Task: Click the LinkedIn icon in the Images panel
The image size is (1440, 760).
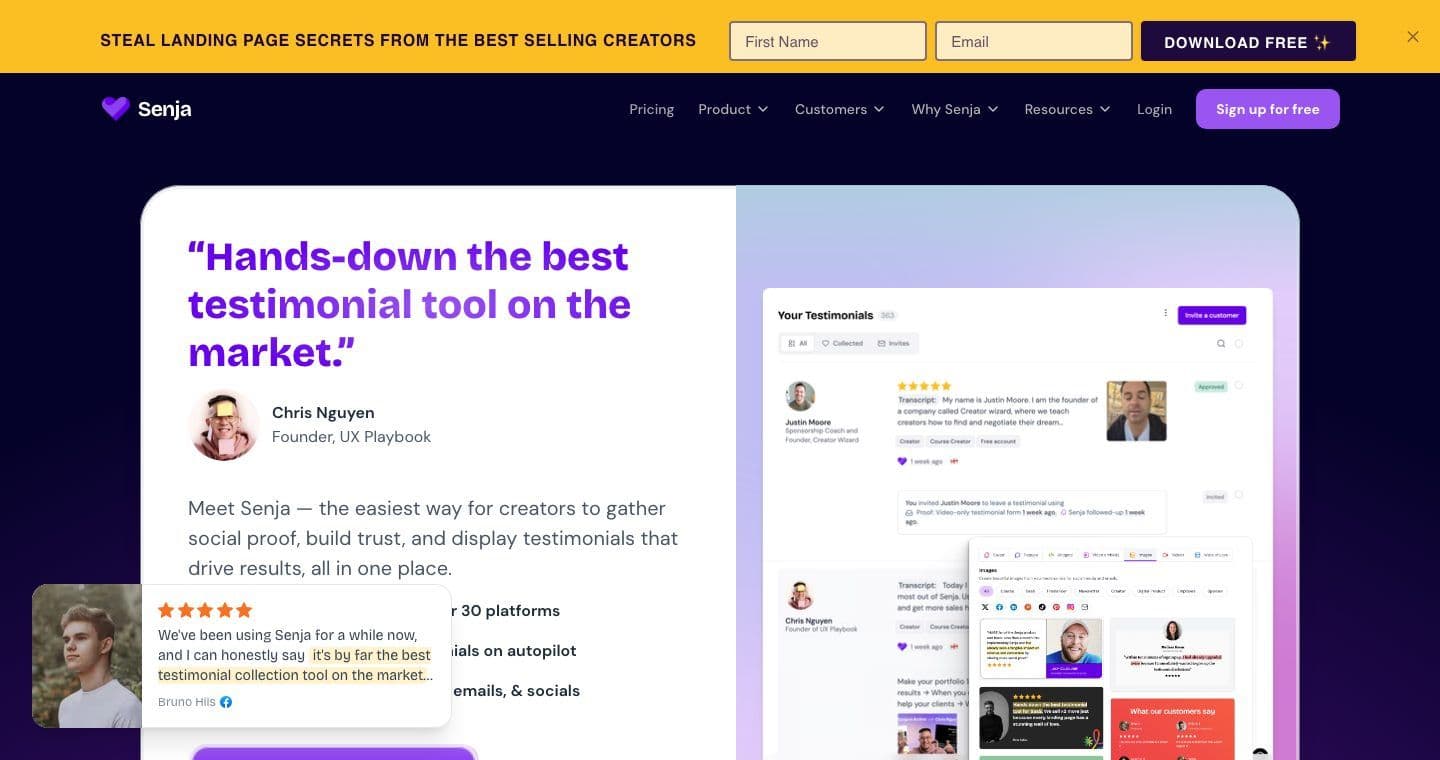Action: 1014,607
